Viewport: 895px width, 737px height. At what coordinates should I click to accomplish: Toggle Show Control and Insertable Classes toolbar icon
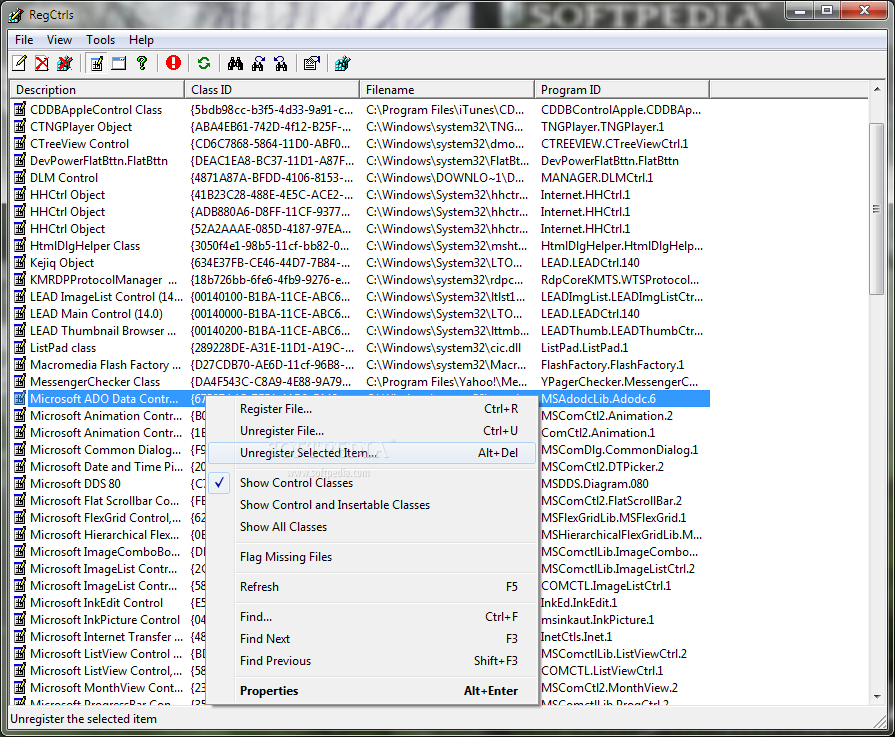119,63
